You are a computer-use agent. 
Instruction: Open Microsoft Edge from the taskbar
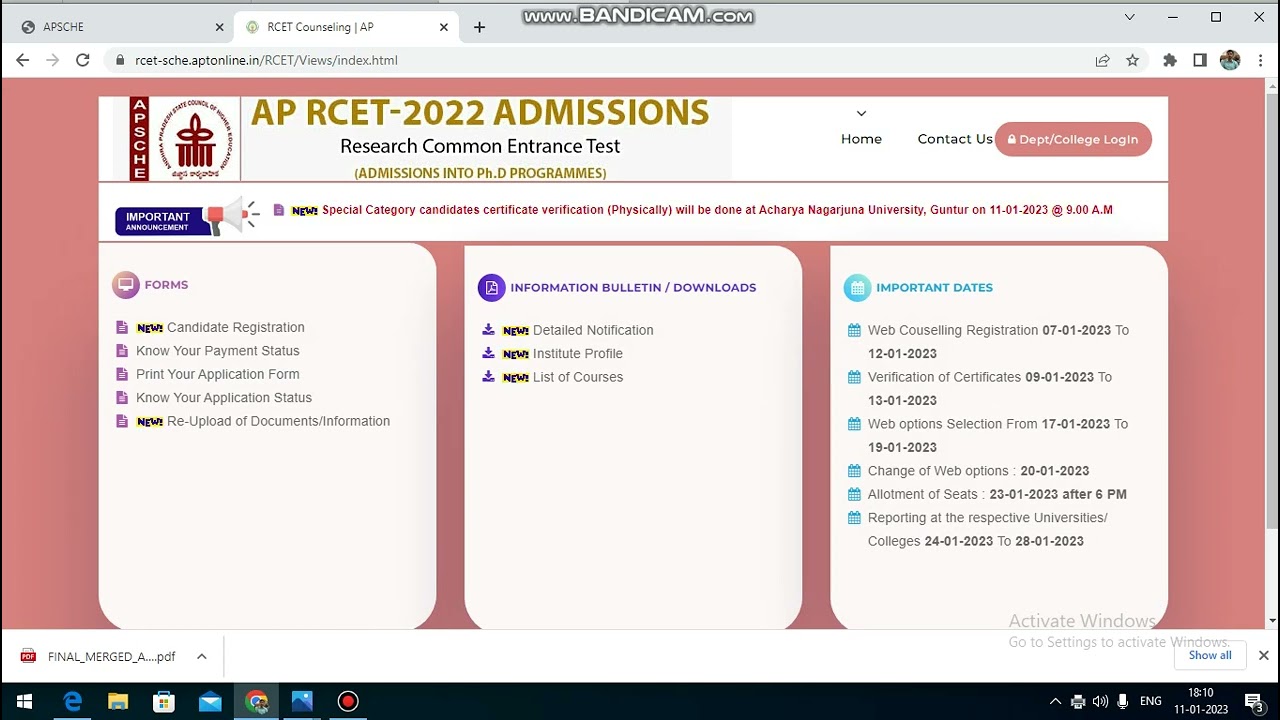coord(73,701)
